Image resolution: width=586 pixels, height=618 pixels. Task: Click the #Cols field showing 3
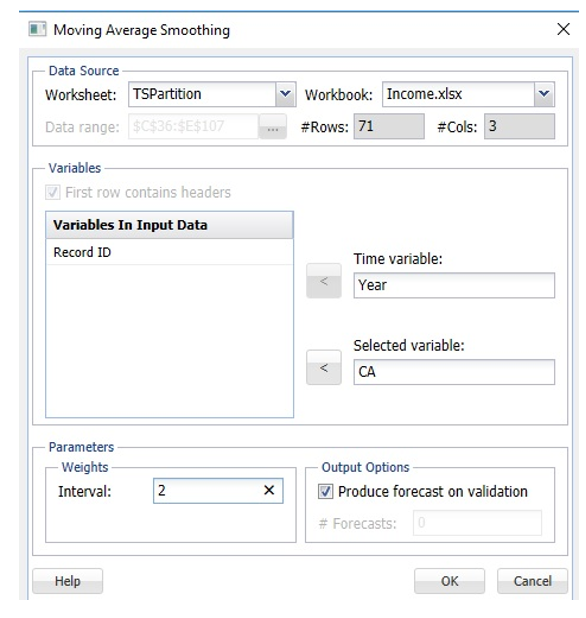[x=519, y=127]
